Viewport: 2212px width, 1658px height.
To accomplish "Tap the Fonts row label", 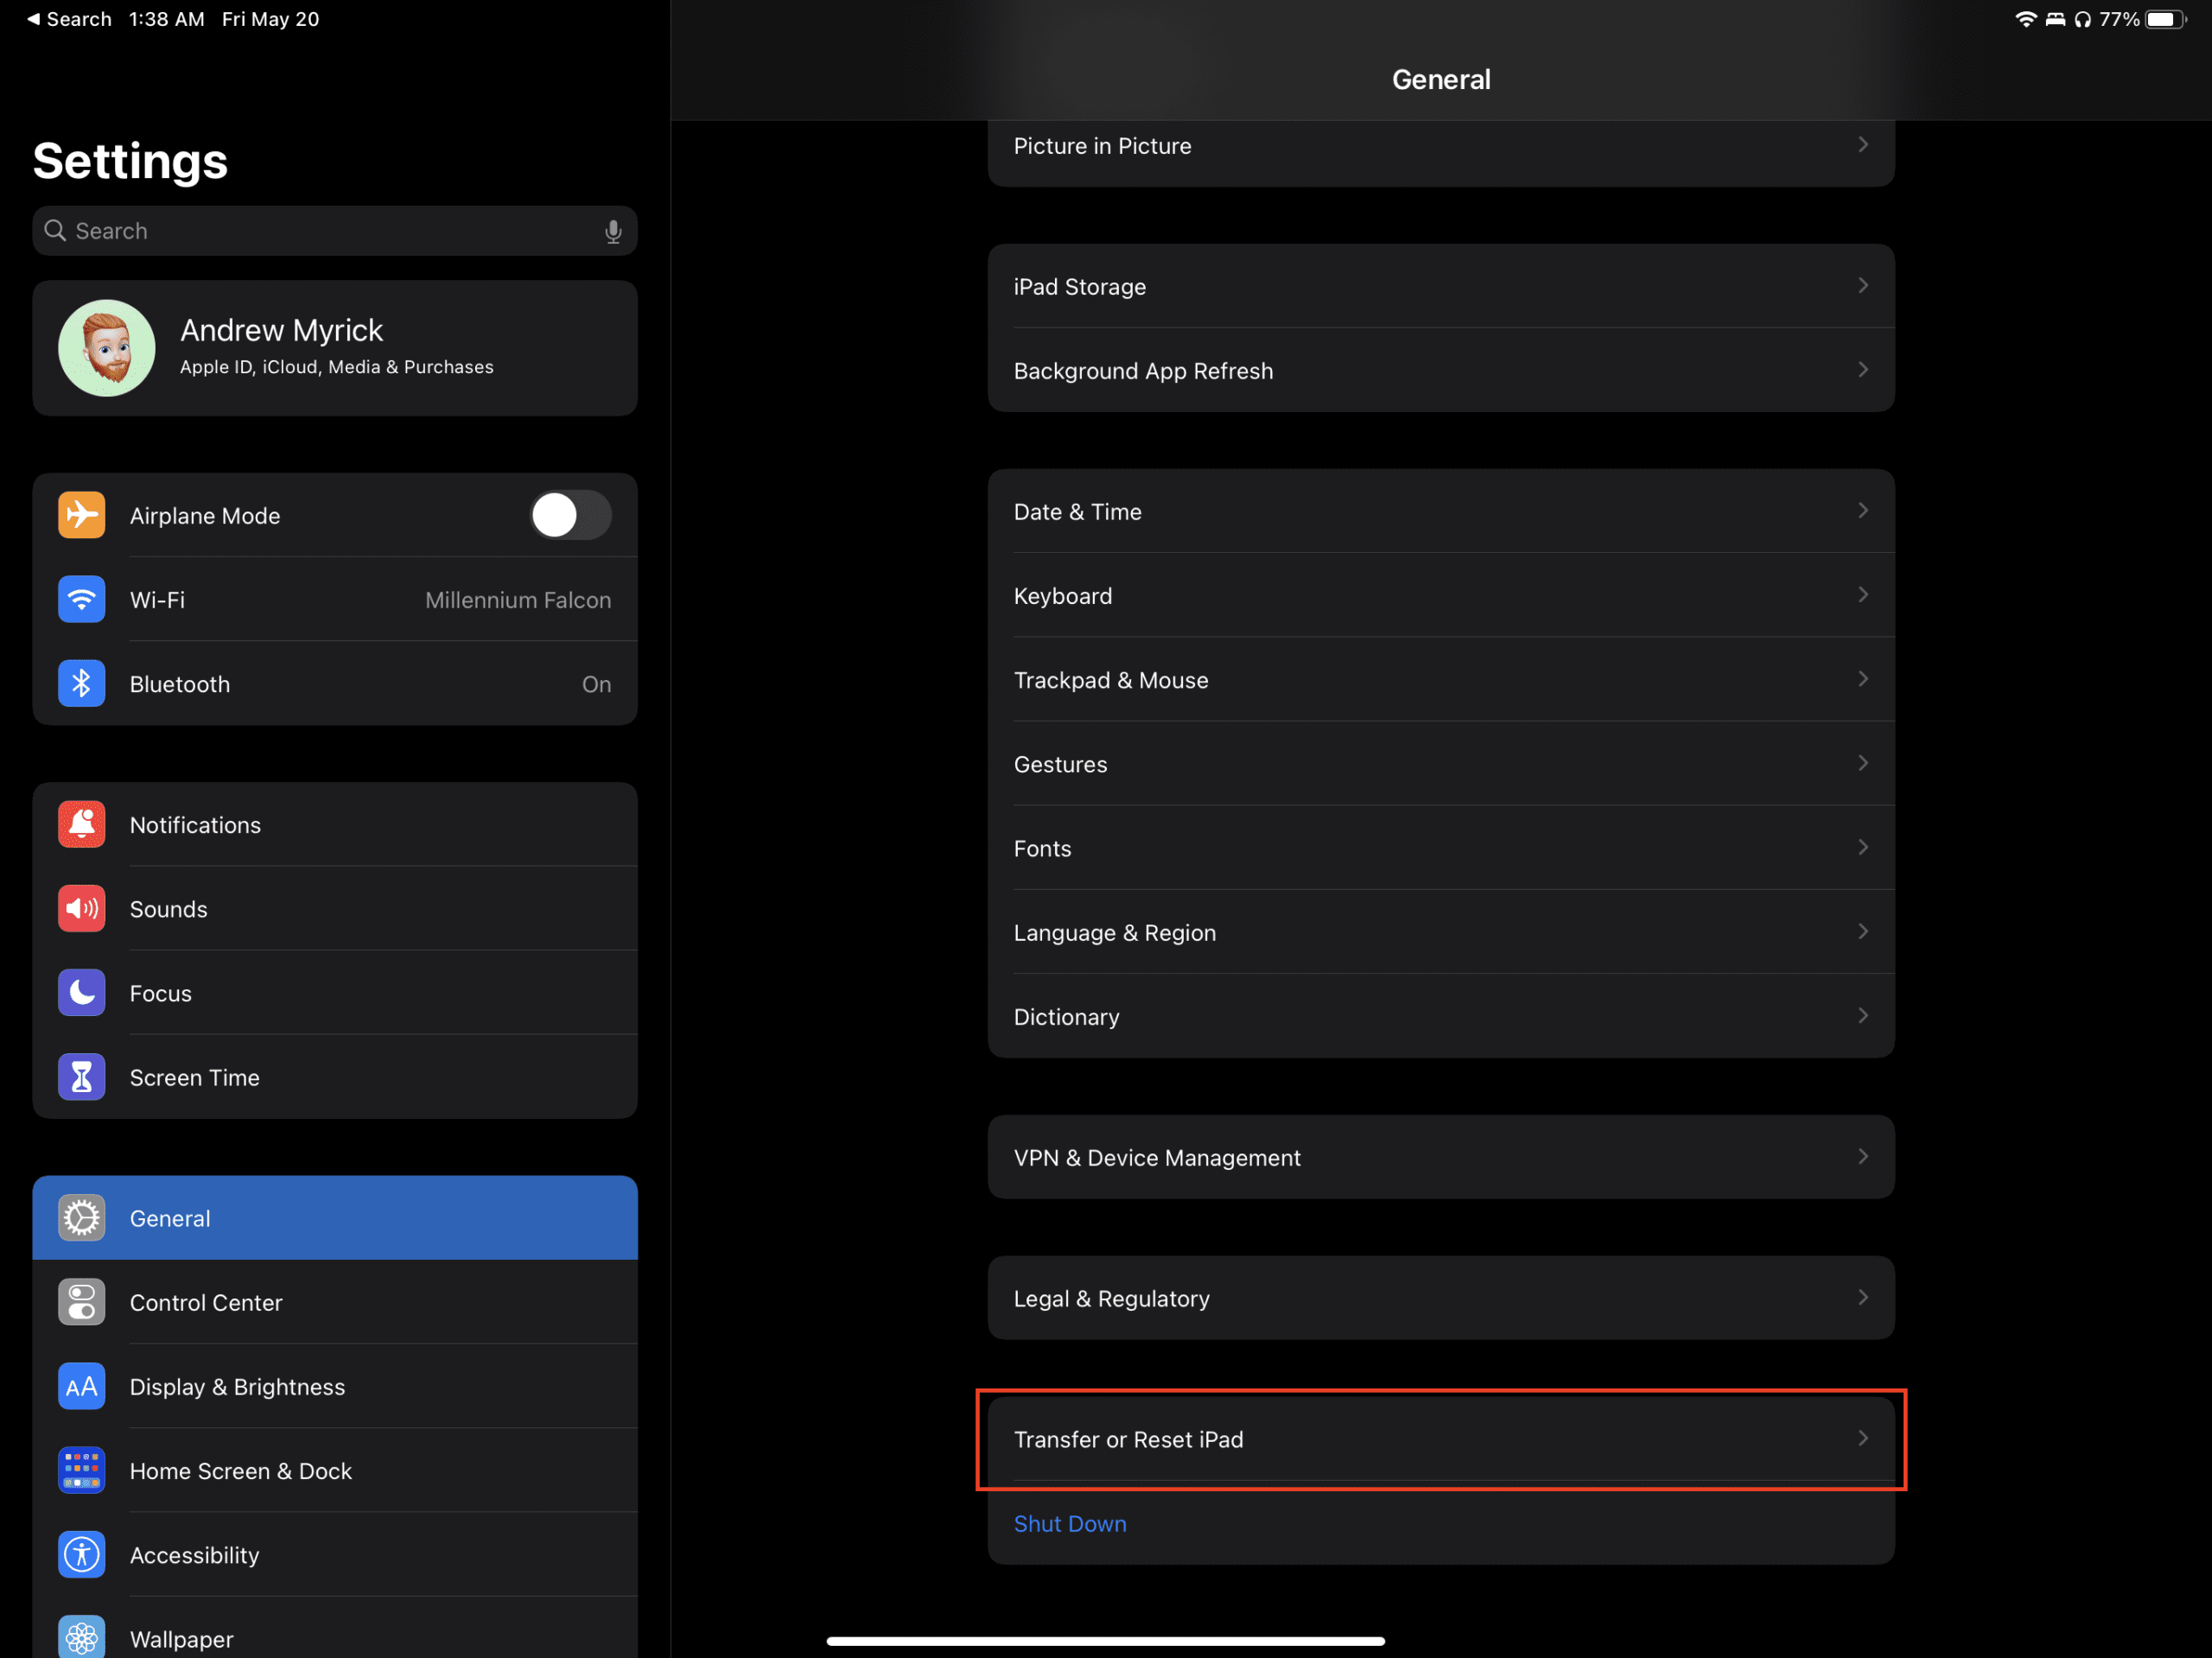I will pos(1042,848).
